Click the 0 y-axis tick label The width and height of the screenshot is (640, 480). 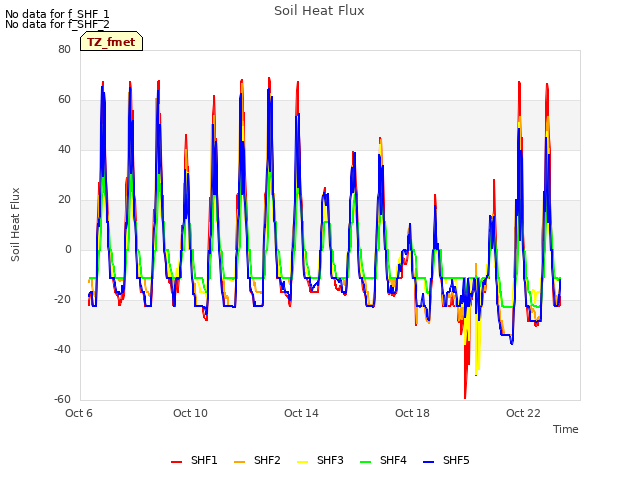tap(68, 249)
